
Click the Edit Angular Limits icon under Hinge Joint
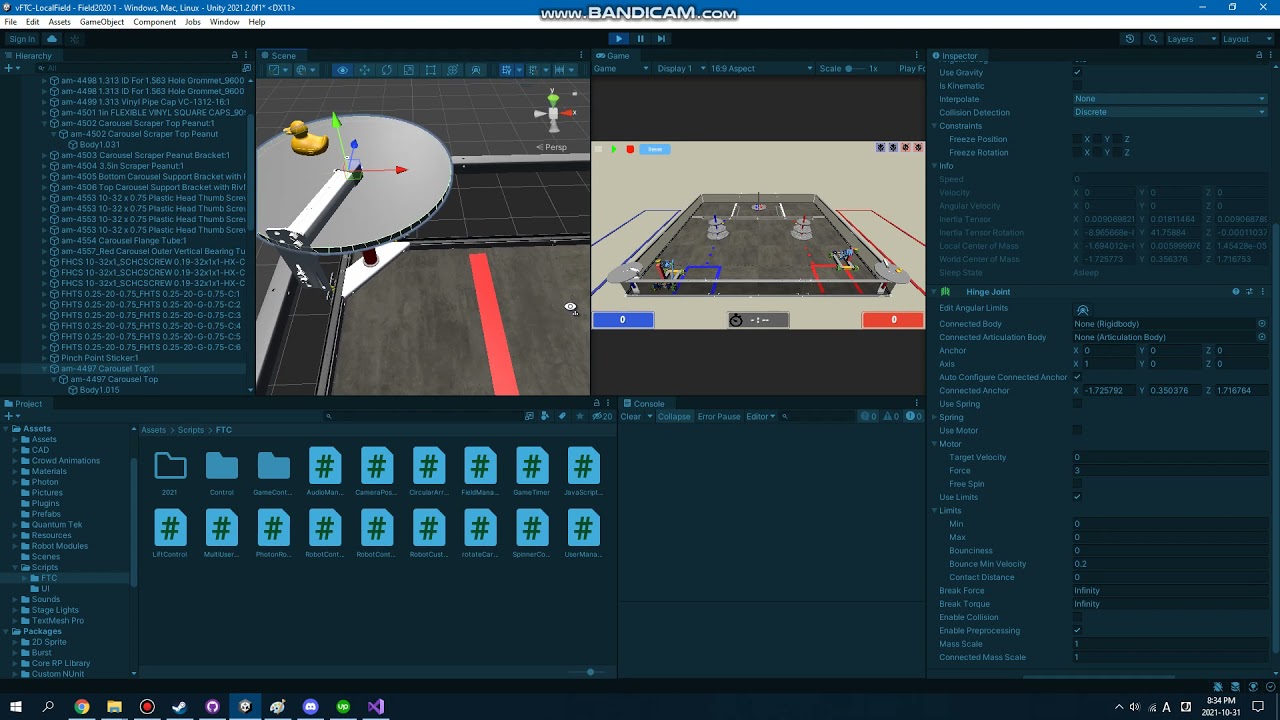(x=1083, y=309)
